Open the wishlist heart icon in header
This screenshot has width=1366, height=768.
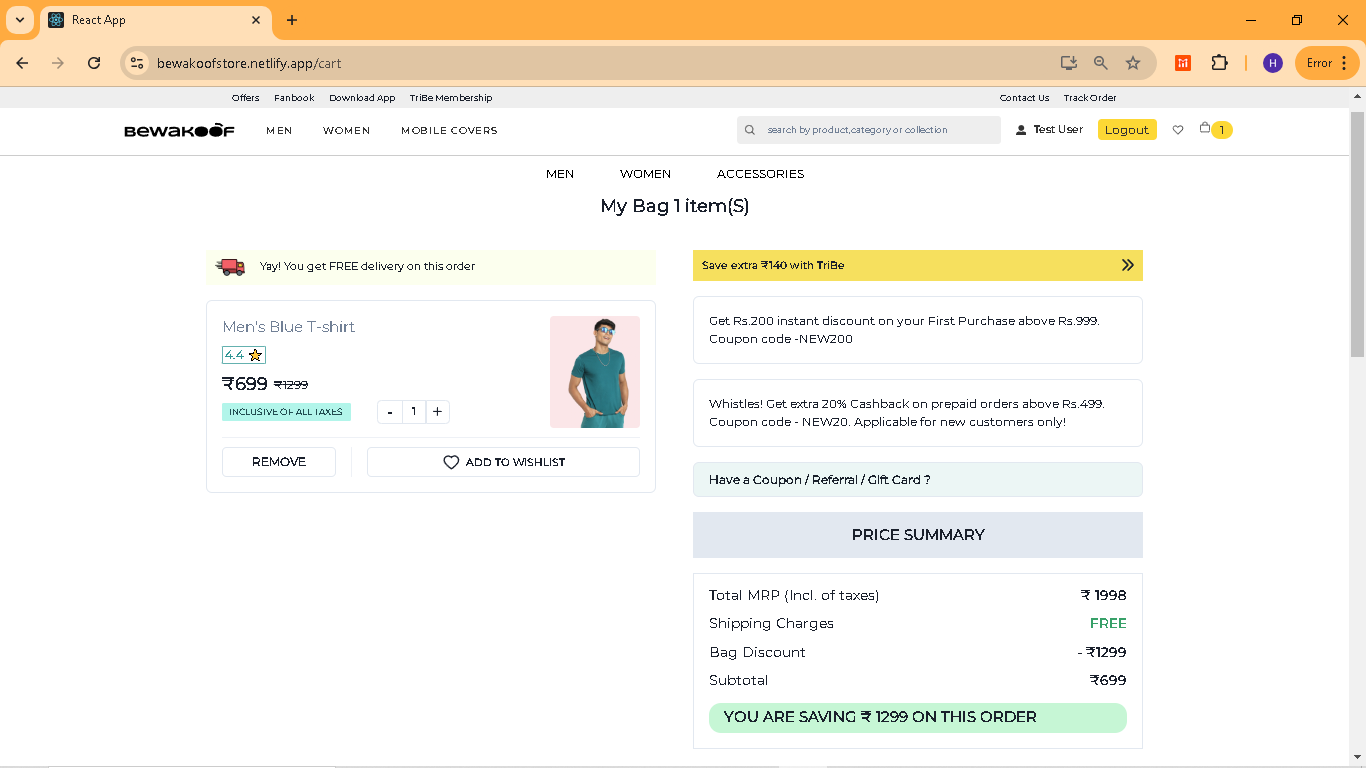click(1178, 130)
